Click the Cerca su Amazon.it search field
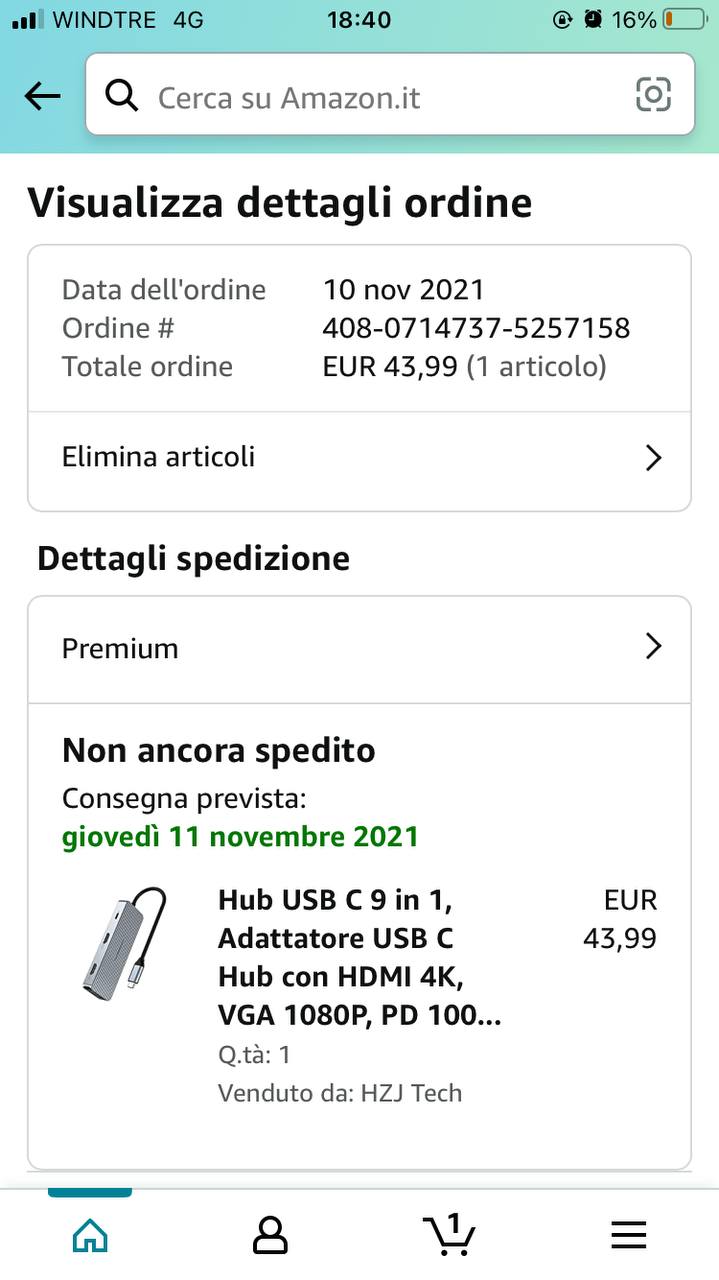Screen dimensions: 719x1280 (390, 96)
